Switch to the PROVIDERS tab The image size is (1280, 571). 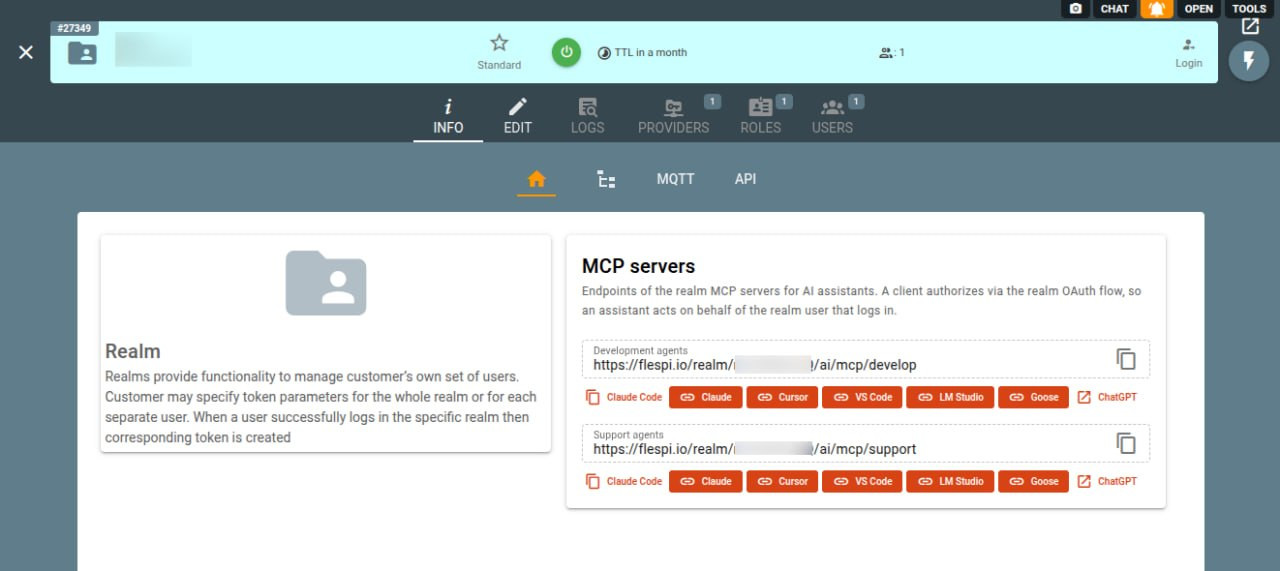[674, 116]
